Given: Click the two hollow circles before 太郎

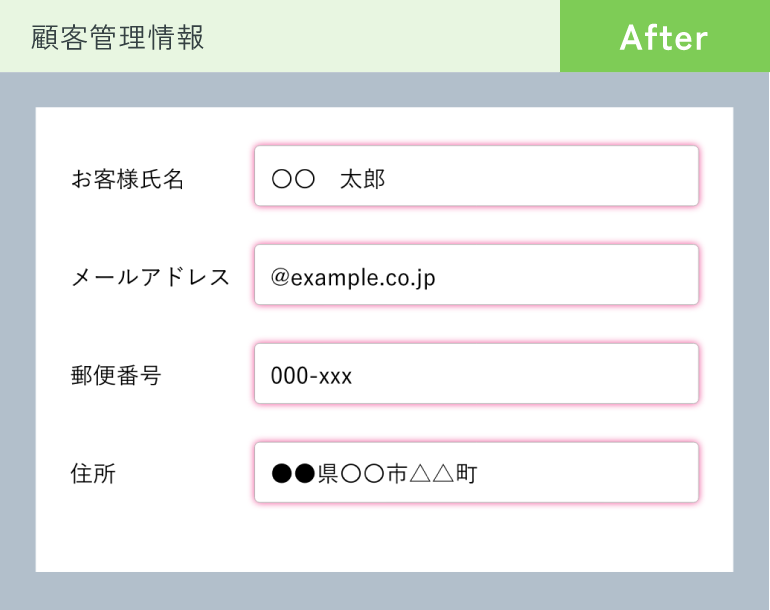Looking at the screenshot, I should pos(293,179).
